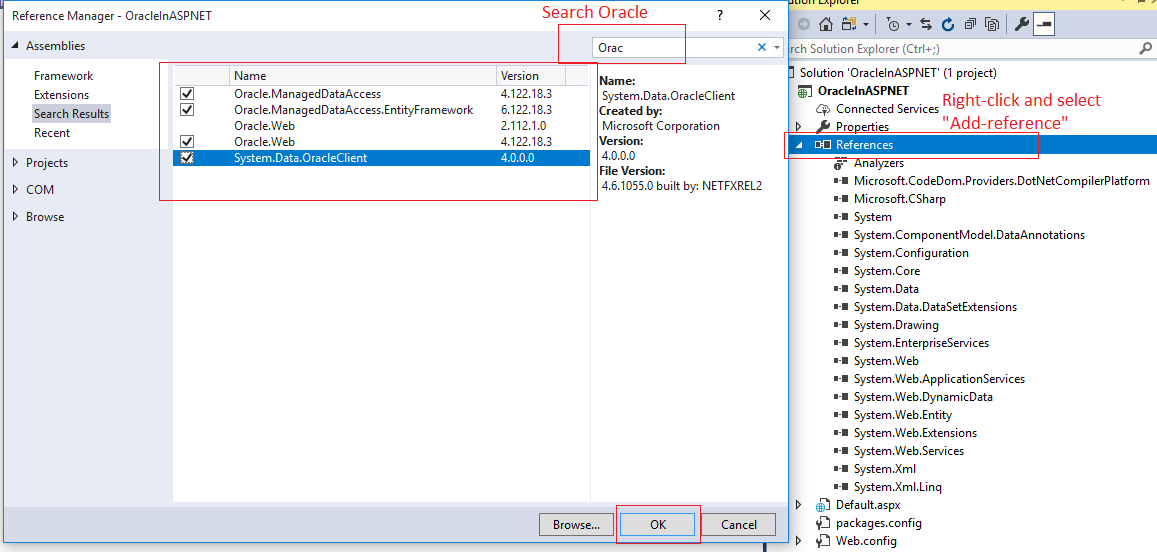This screenshot has width=1157, height=552.
Task: Select System.Data.DataSetExtensions reference
Action: [935, 306]
